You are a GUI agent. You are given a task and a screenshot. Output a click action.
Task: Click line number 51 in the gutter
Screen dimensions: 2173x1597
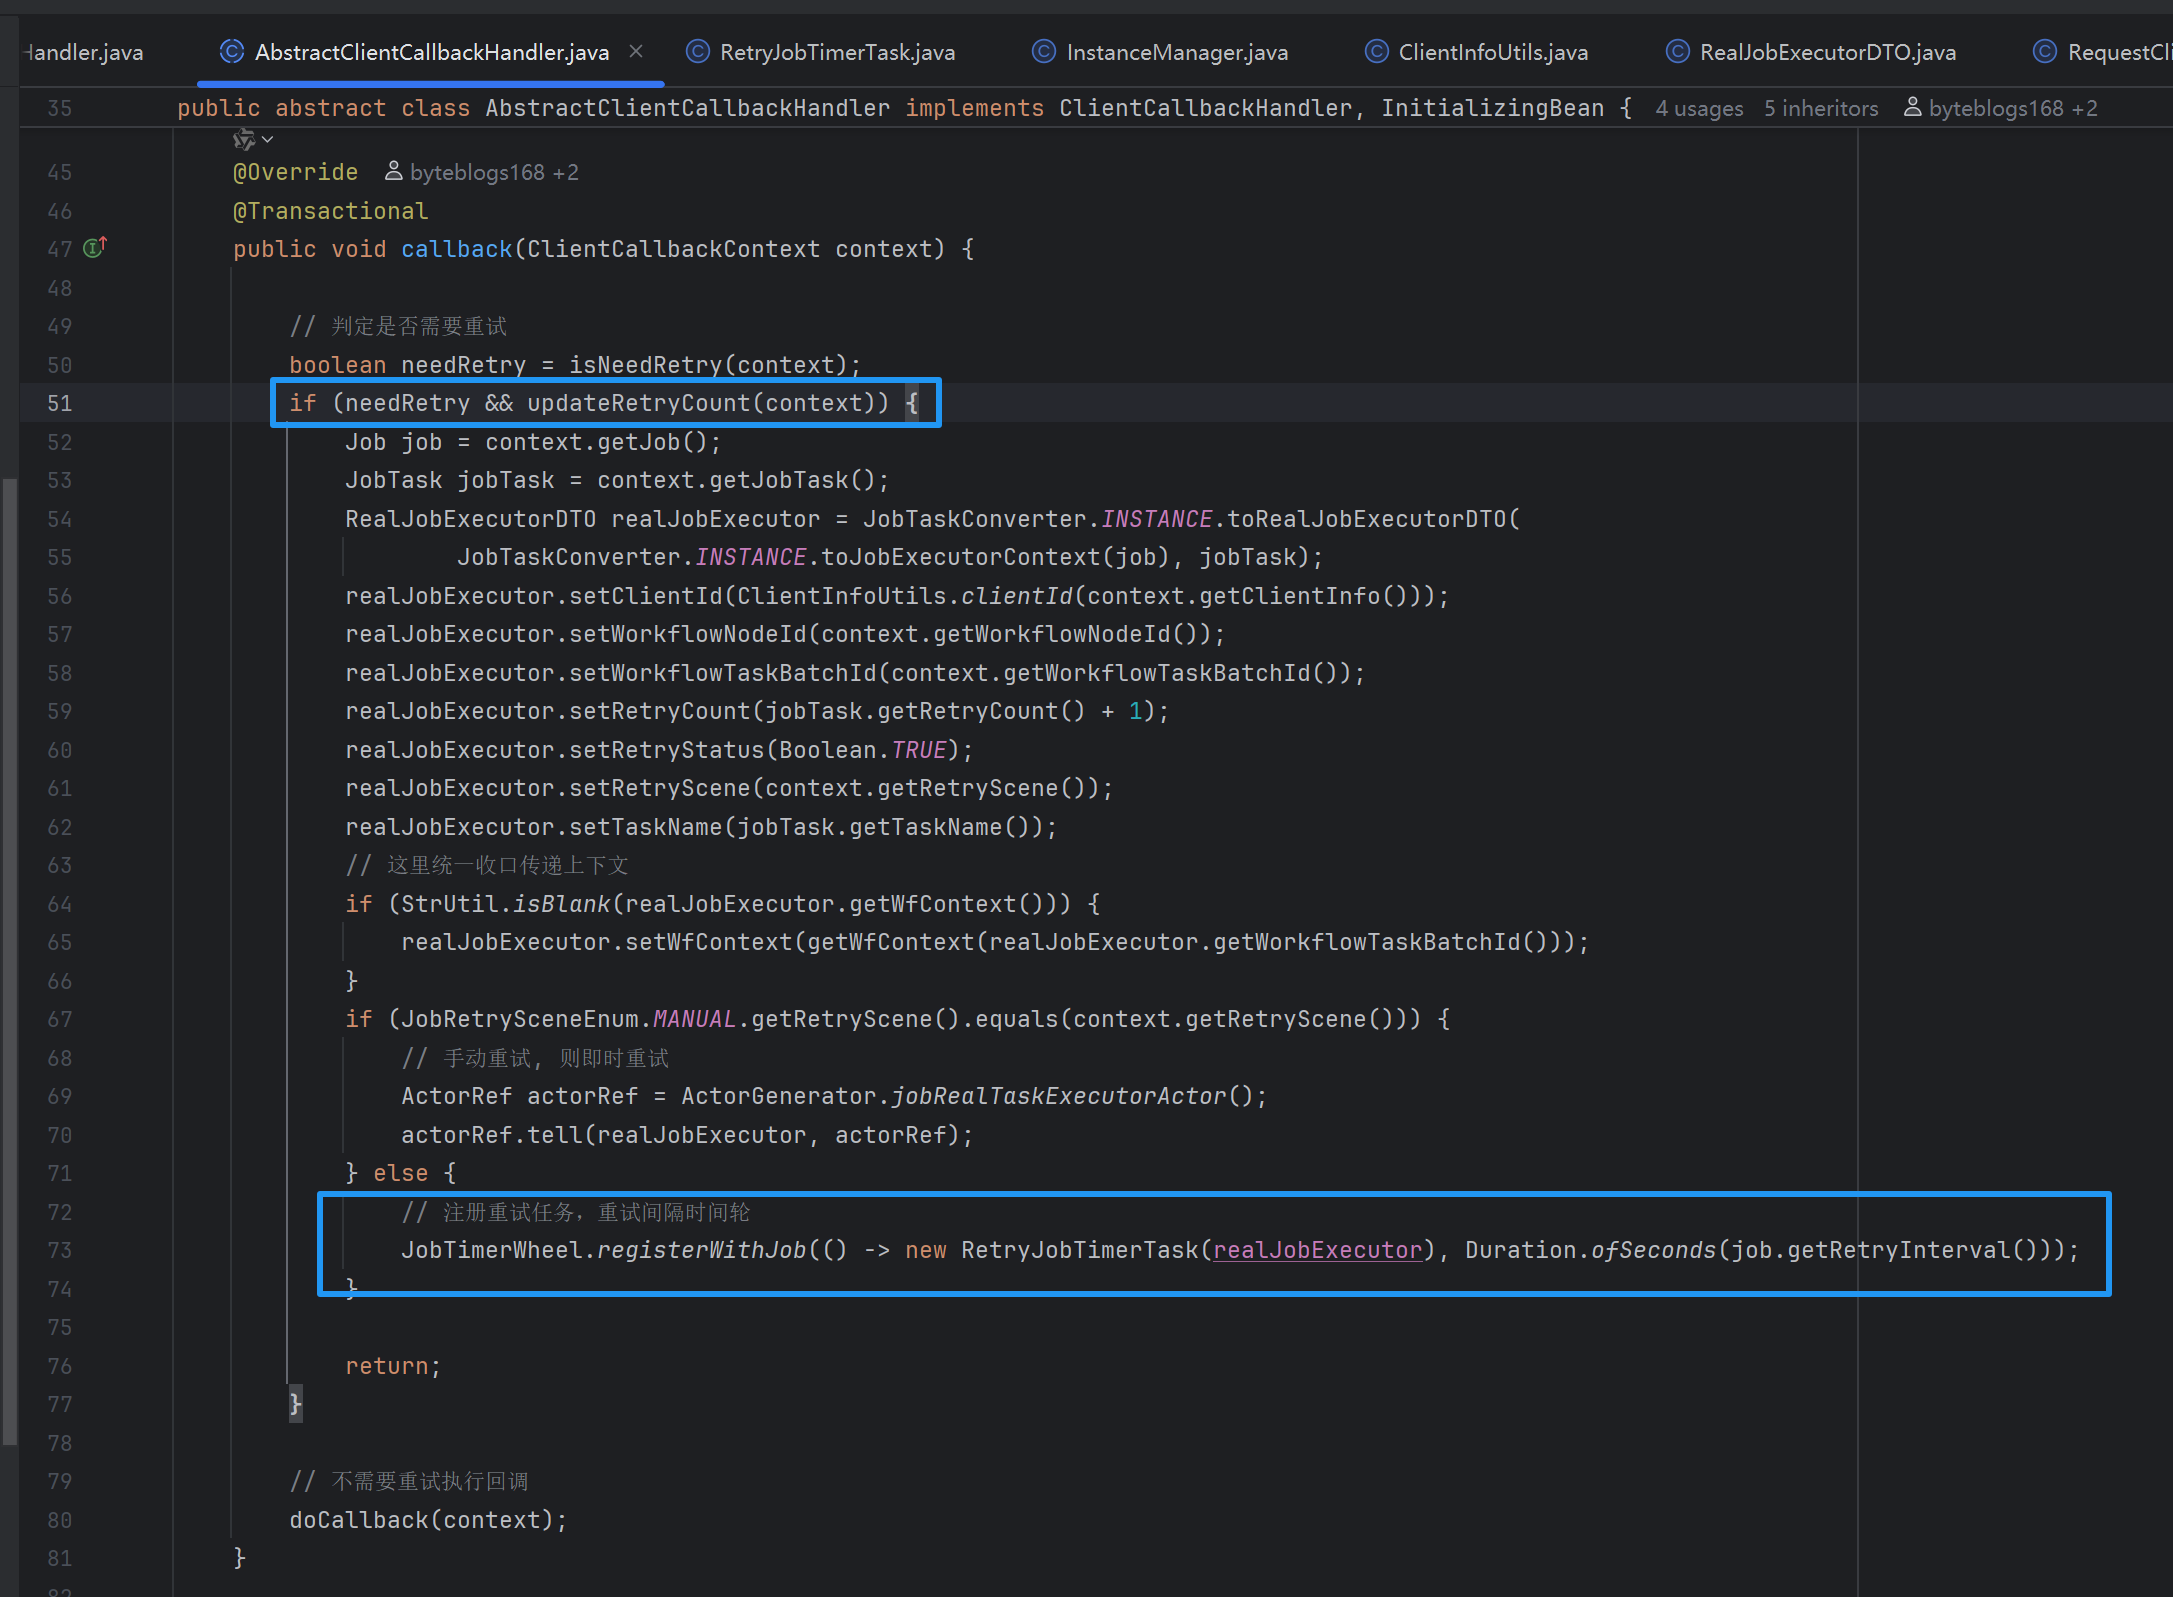60,403
